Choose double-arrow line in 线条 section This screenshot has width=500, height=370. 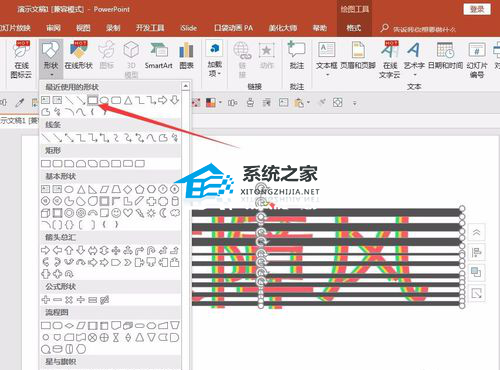coord(69,137)
